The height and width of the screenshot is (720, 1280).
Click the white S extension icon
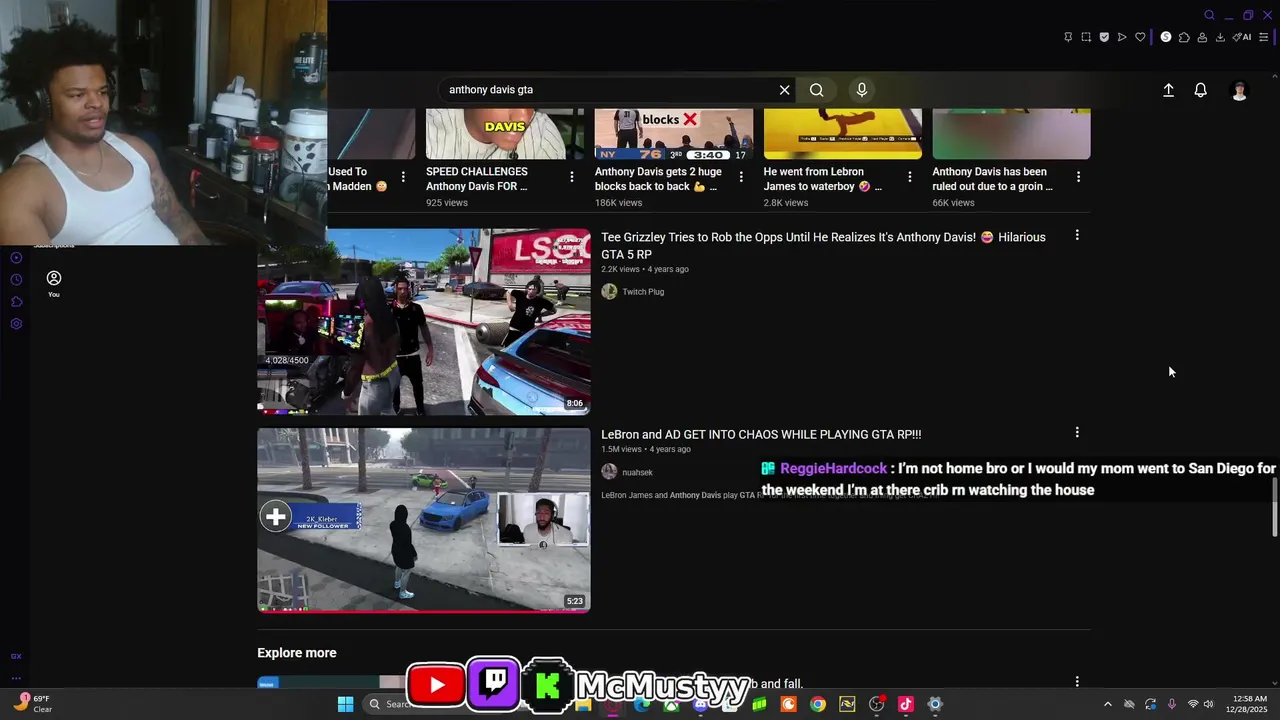click(x=1166, y=37)
